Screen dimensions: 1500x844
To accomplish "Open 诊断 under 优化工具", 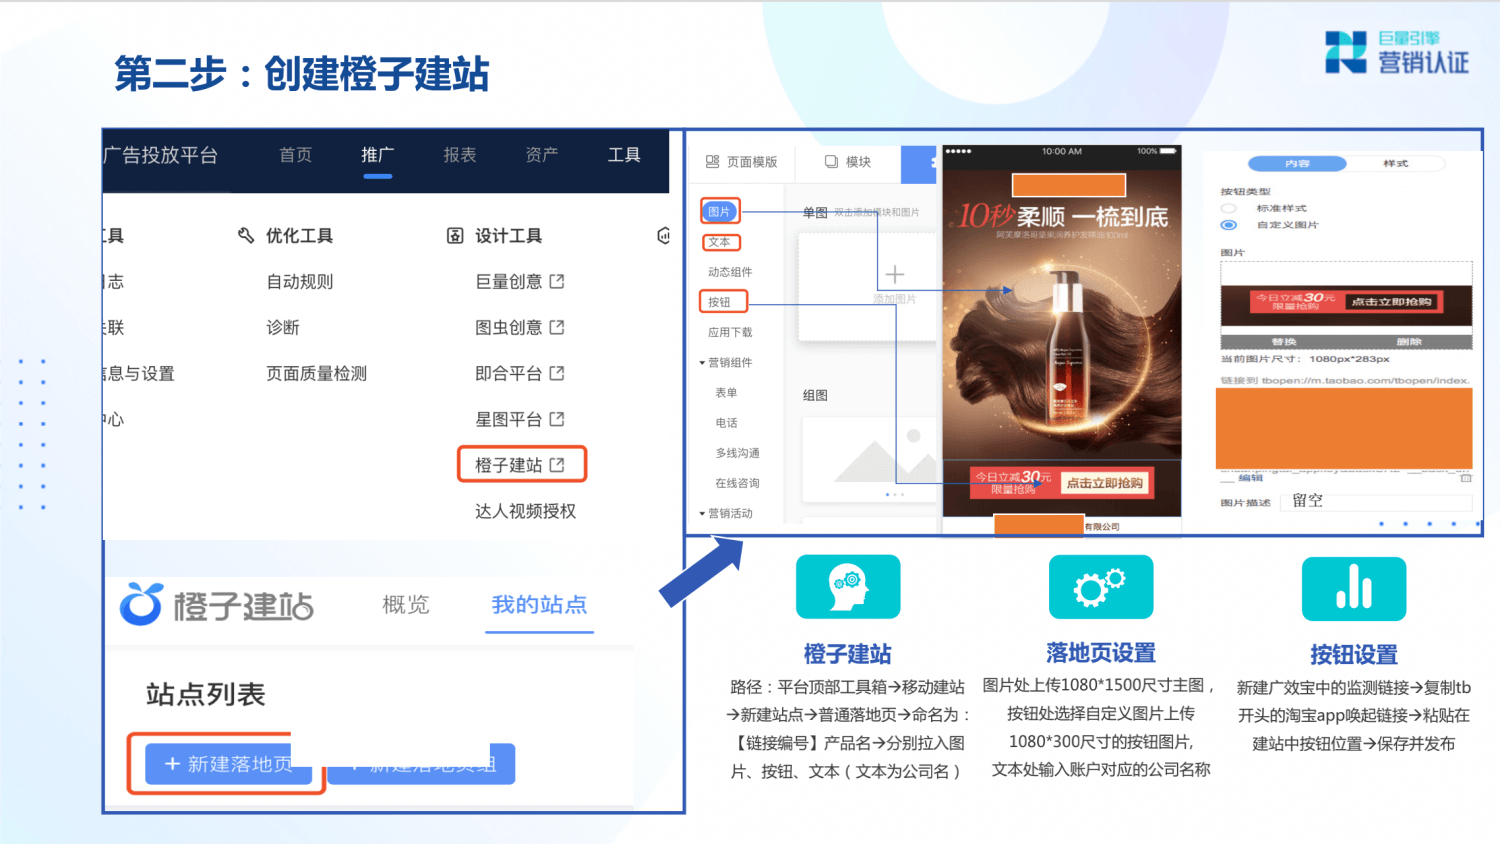I will click(283, 327).
